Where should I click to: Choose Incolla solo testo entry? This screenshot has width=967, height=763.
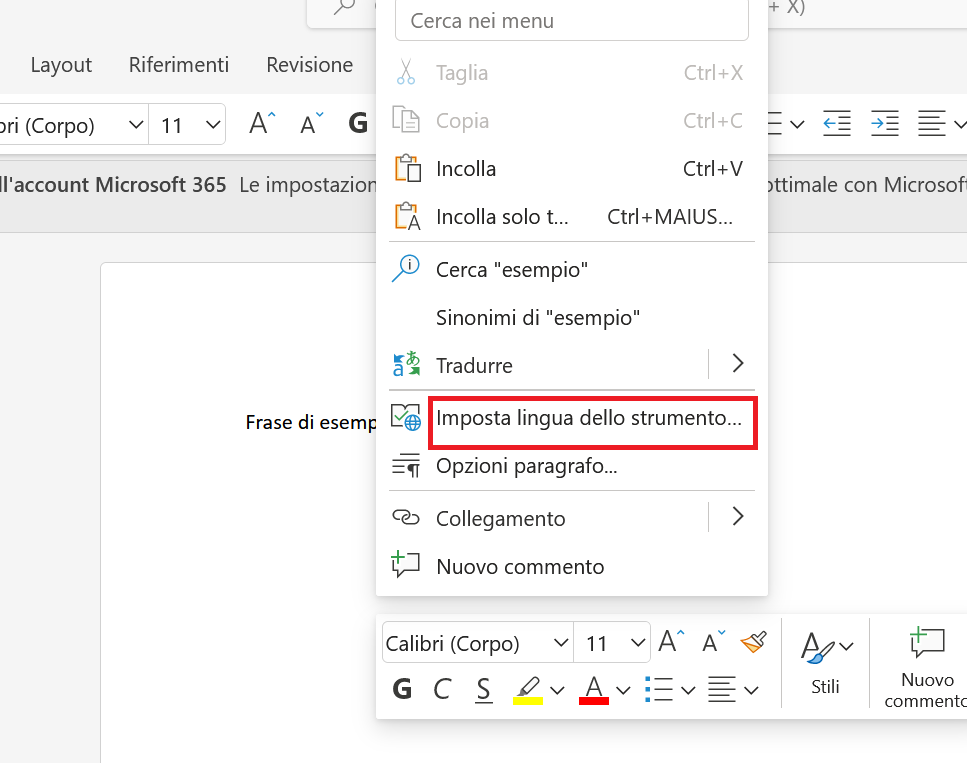(572, 217)
